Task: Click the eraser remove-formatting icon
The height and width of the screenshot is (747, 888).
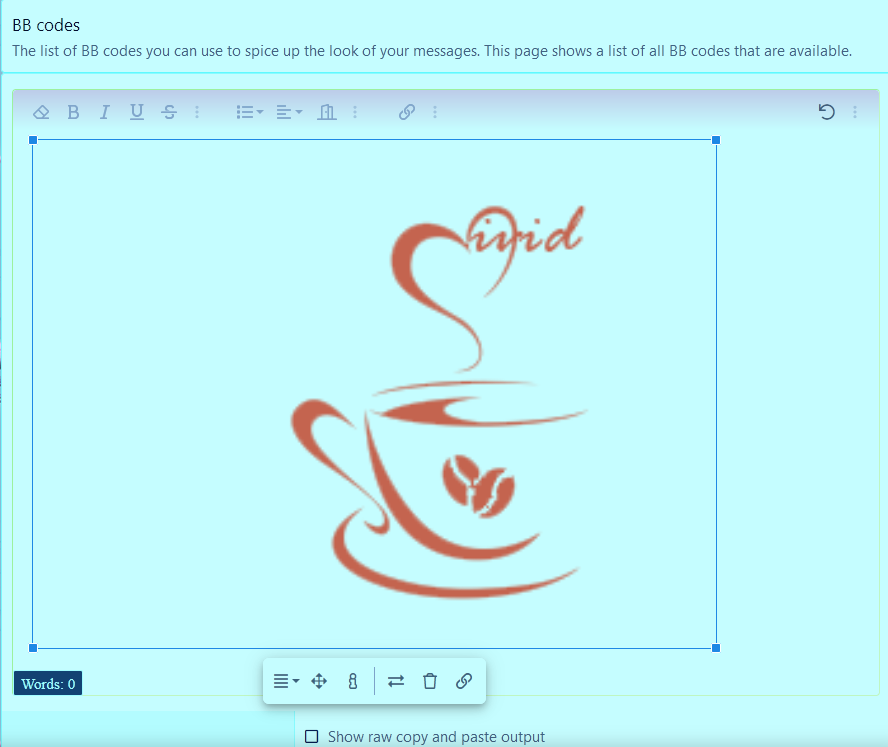Action: [x=41, y=112]
